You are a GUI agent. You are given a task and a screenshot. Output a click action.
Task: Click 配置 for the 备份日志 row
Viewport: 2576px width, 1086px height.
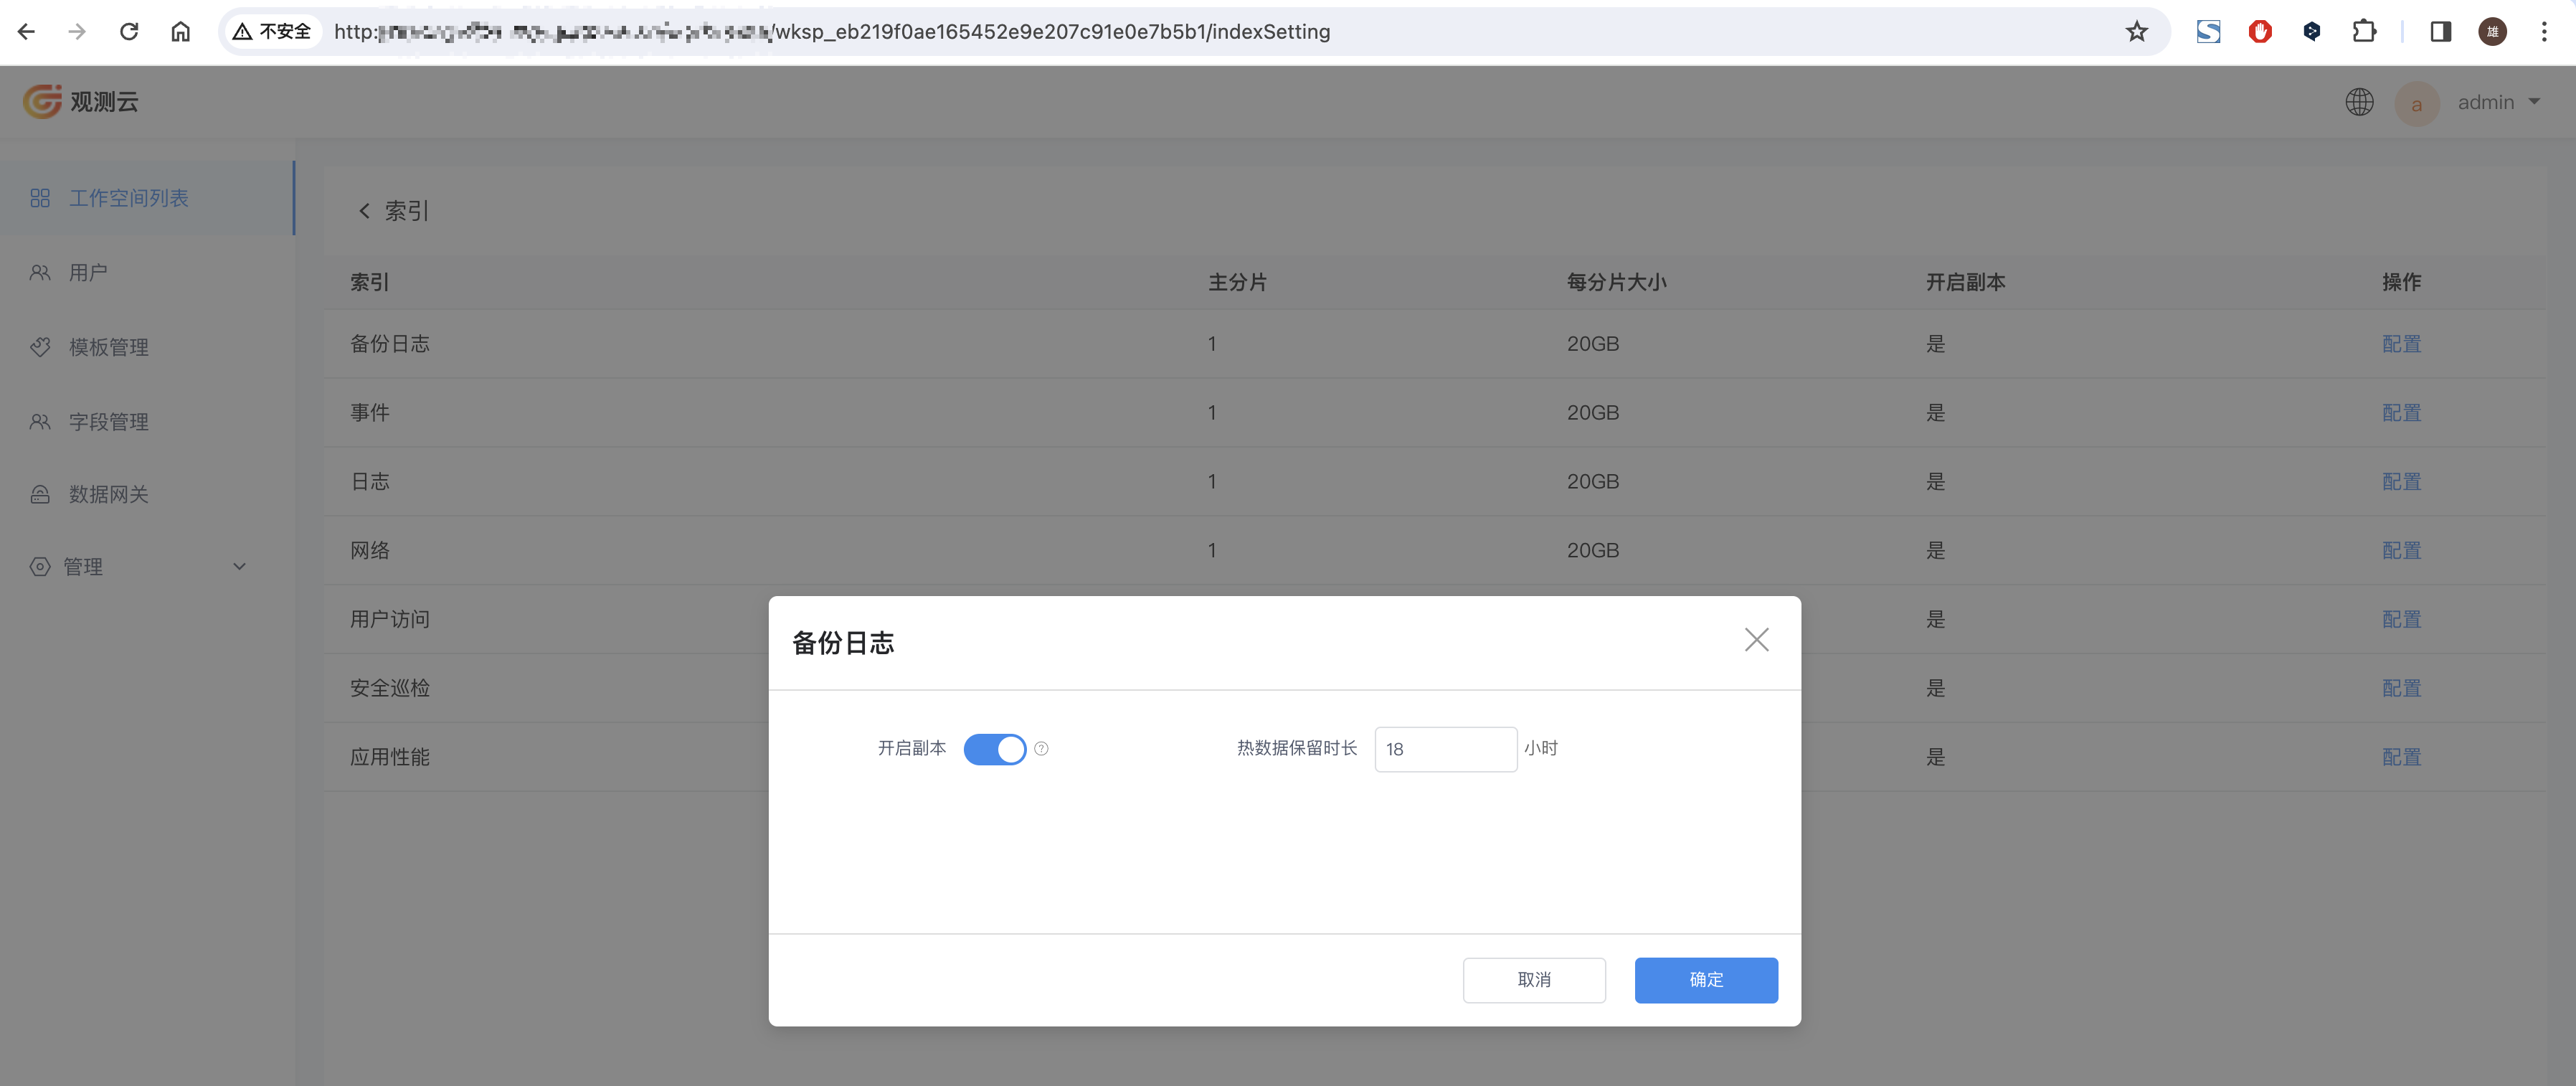(x=2401, y=344)
